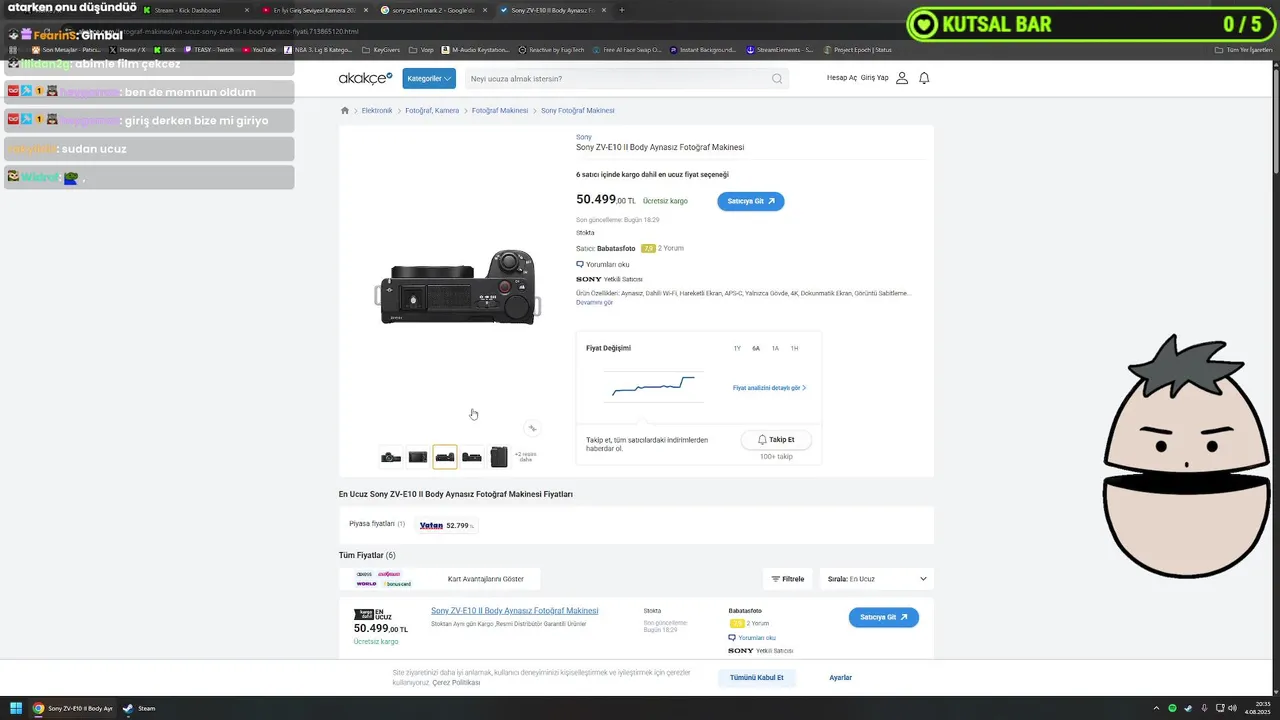This screenshot has height=720, width=1280.
Task: Open 'Çerez Politikası' link in cookie banner
Action: pyautogui.click(x=456, y=683)
